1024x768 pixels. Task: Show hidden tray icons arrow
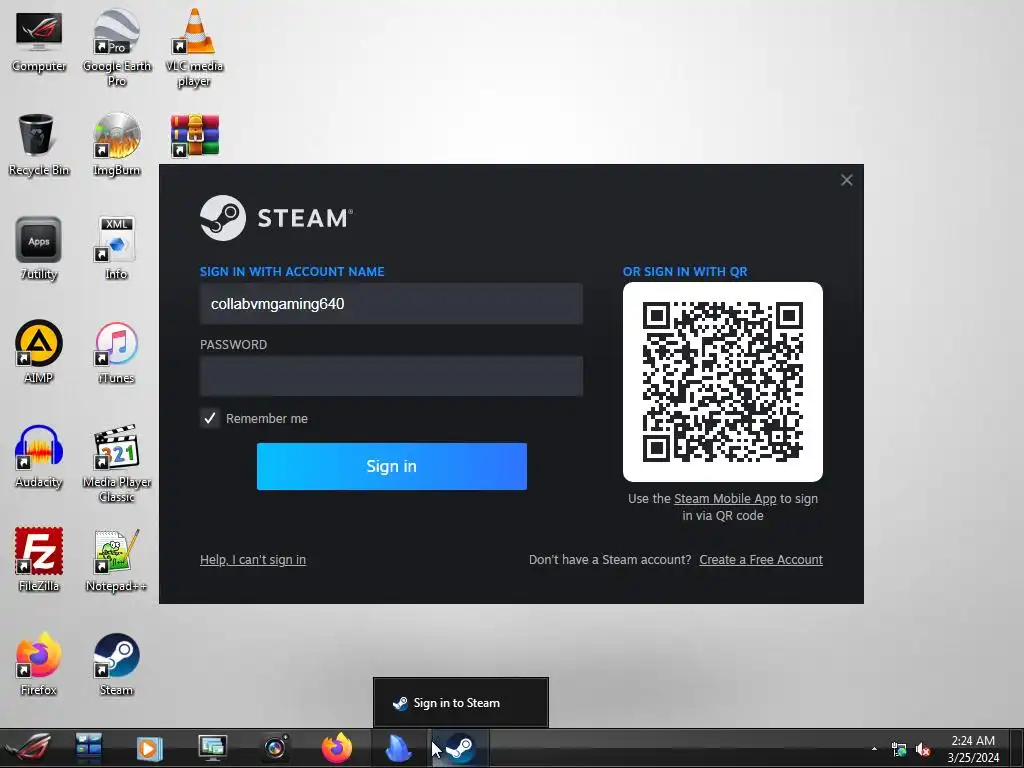coord(874,749)
